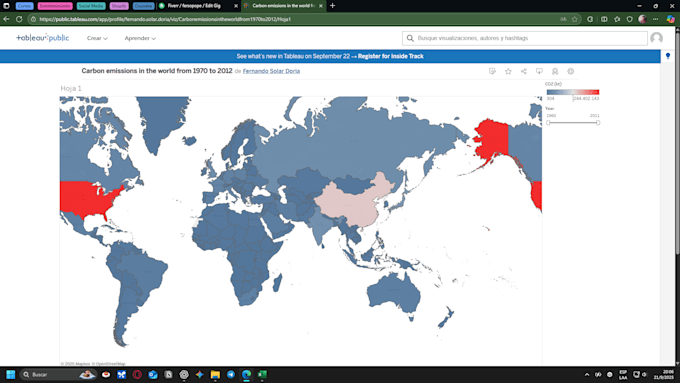This screenshot has width=680, height=383.
Task: Open browser settings and more menu
Action: 656,19
